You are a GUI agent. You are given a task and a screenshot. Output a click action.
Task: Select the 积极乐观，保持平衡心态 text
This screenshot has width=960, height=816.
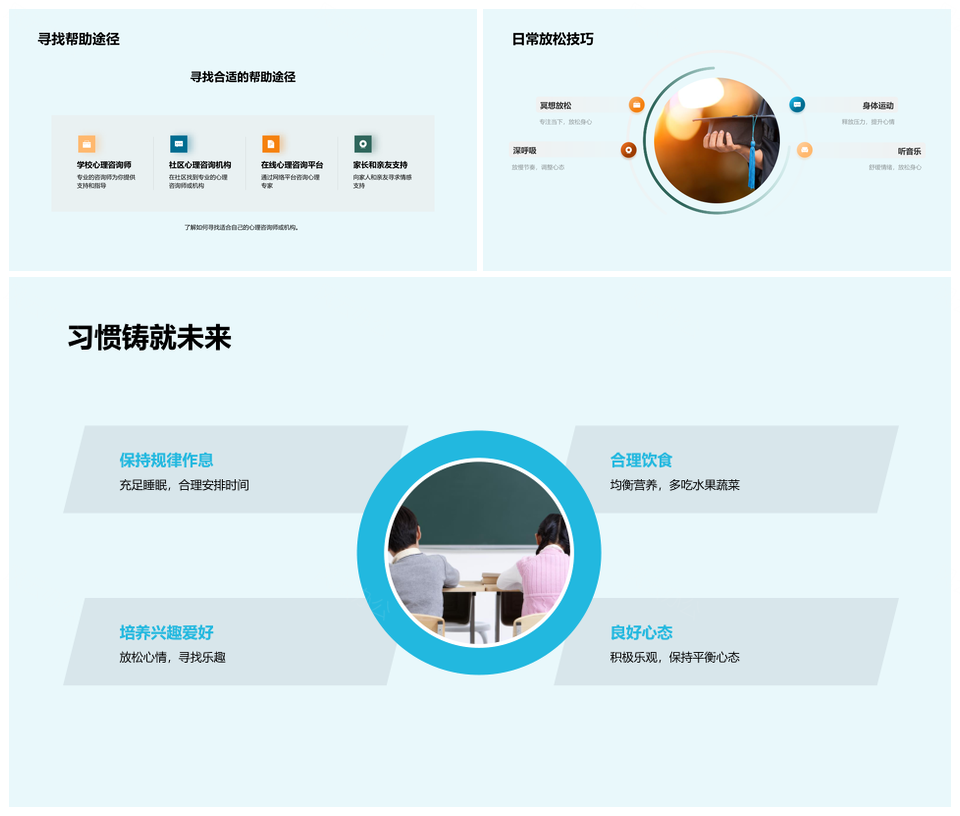[675, 657]
